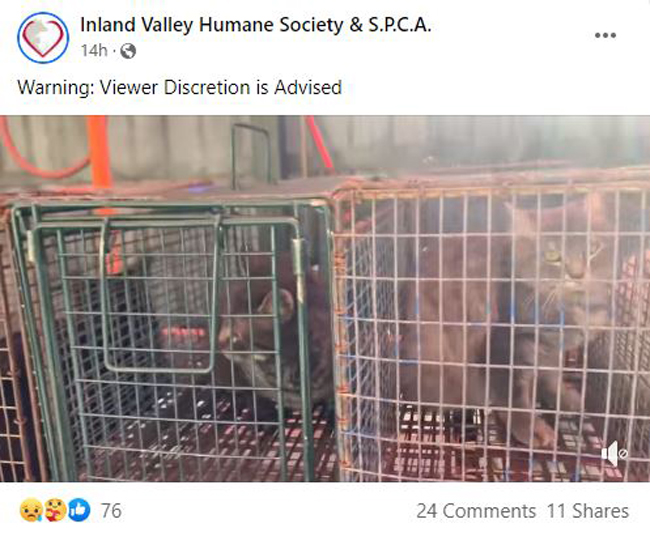This screenshot has width=650, height=536.
Task: Click the orange pole in the video background
Action: [100, 152]
